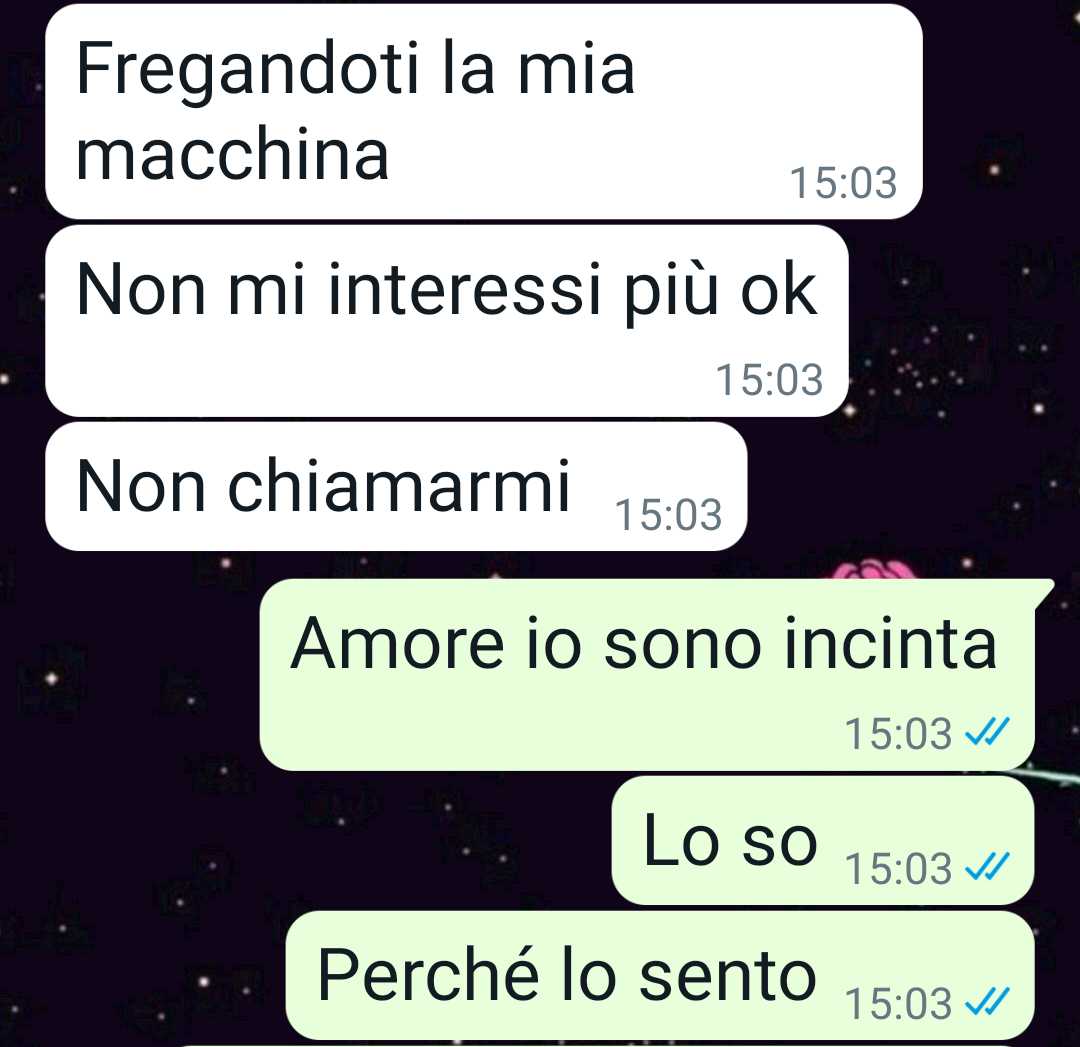This screenshot has width=1080, height=1047.
Task: Tap the blue double-check on "Perché lo sento"
Action: coord(988,1002)
